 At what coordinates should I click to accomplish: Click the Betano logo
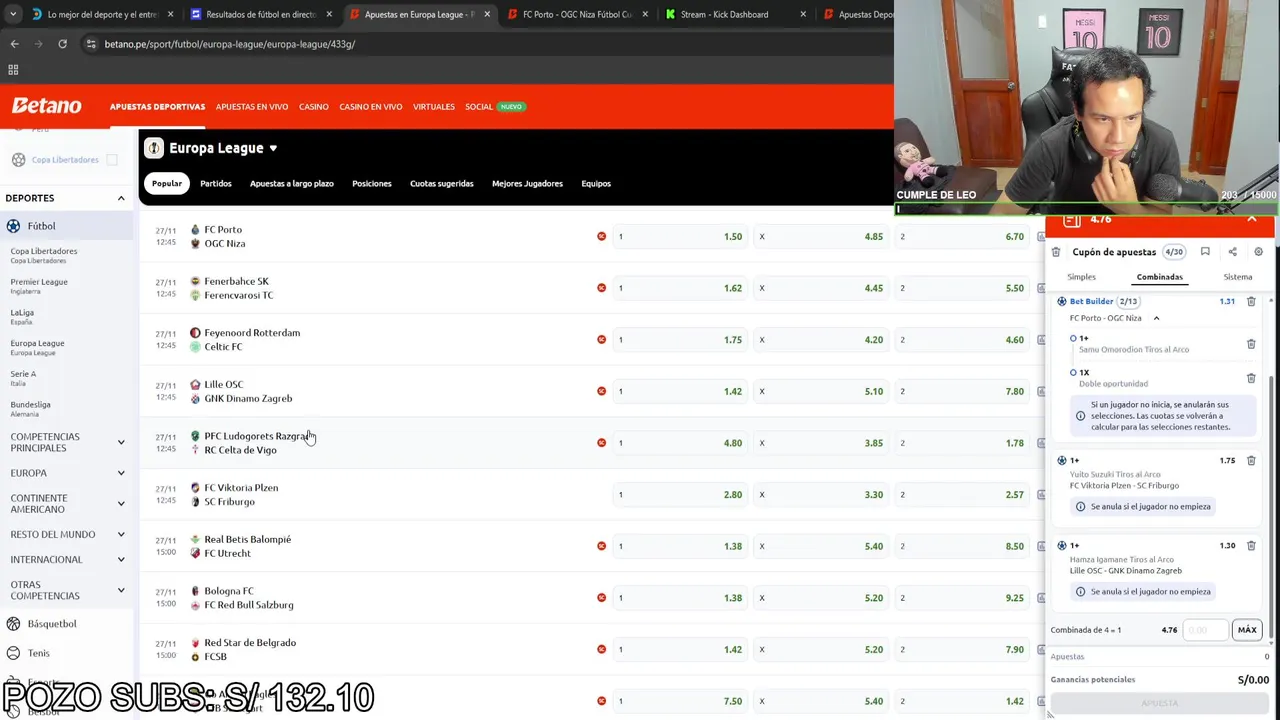pyautogui.click(x=46, y=106)
